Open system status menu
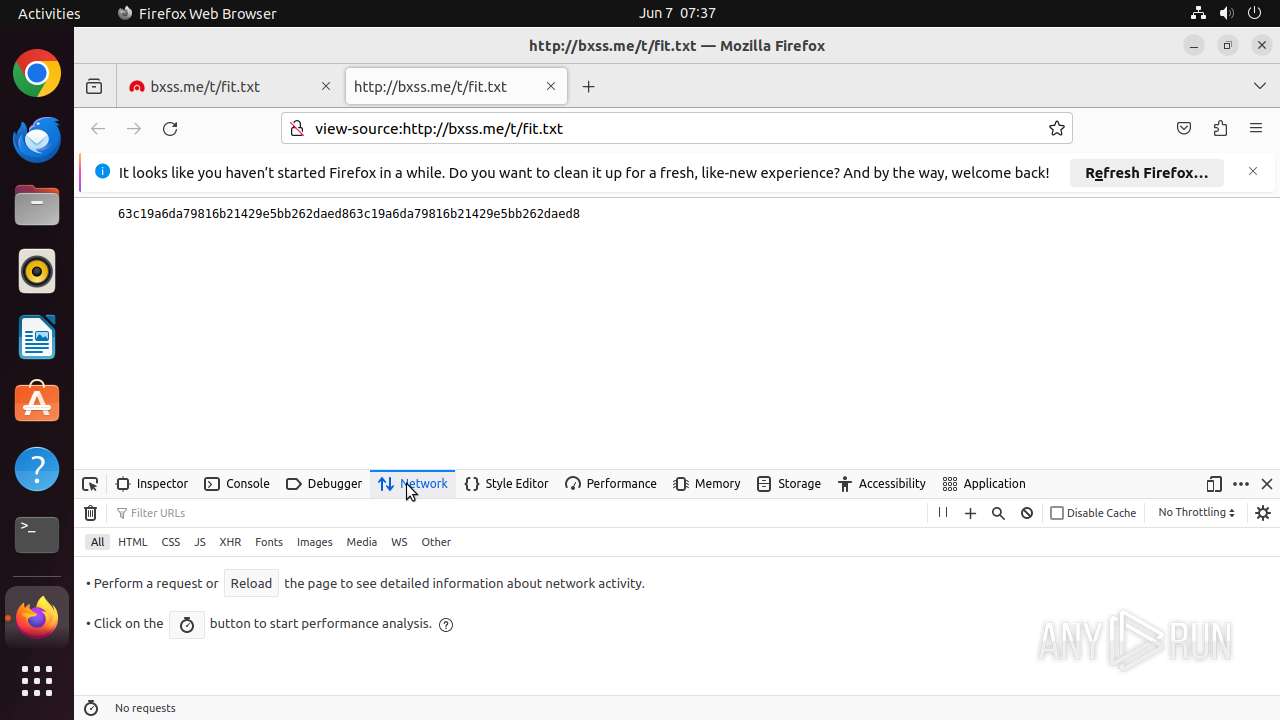 click(1226, 13)
